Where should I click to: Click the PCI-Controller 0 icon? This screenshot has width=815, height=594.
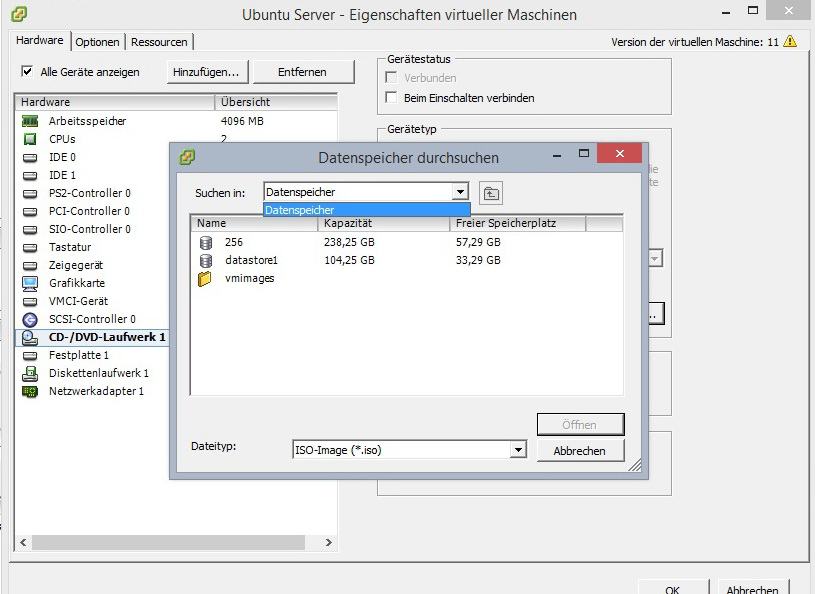coord(30,212)
